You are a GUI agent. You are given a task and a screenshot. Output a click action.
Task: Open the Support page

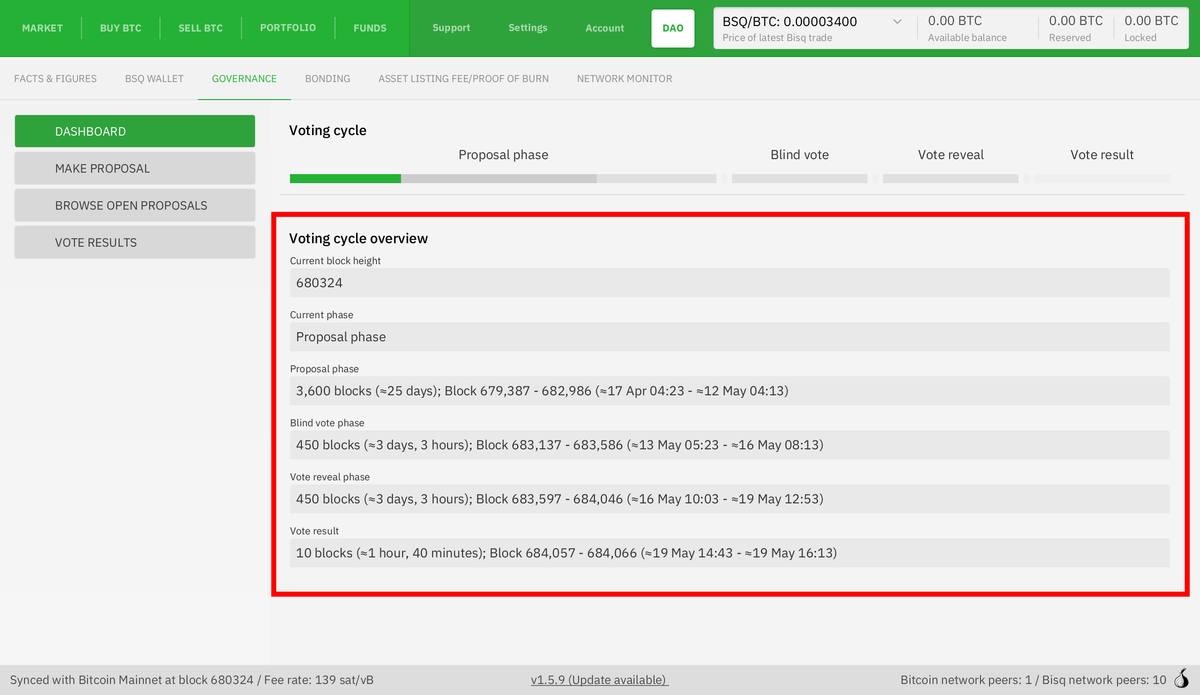pyautogui.click(x=451, y=28)
